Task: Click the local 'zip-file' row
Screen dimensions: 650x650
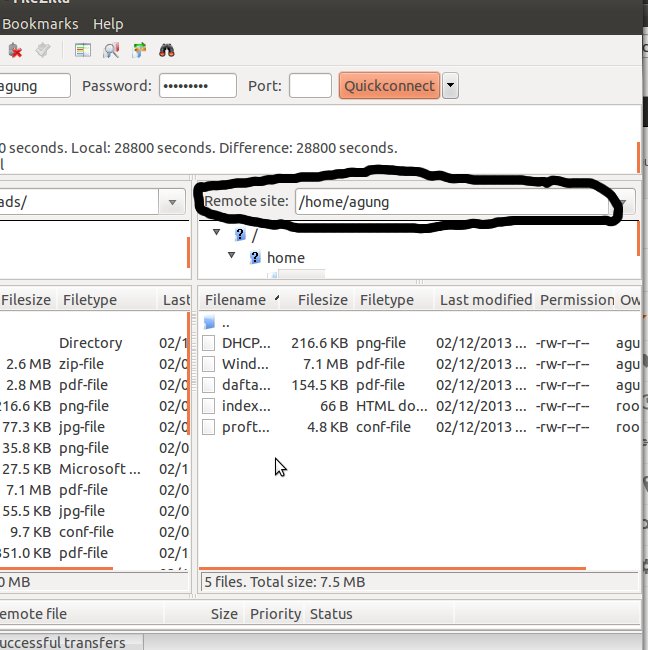Action: (x=81, y=364)
